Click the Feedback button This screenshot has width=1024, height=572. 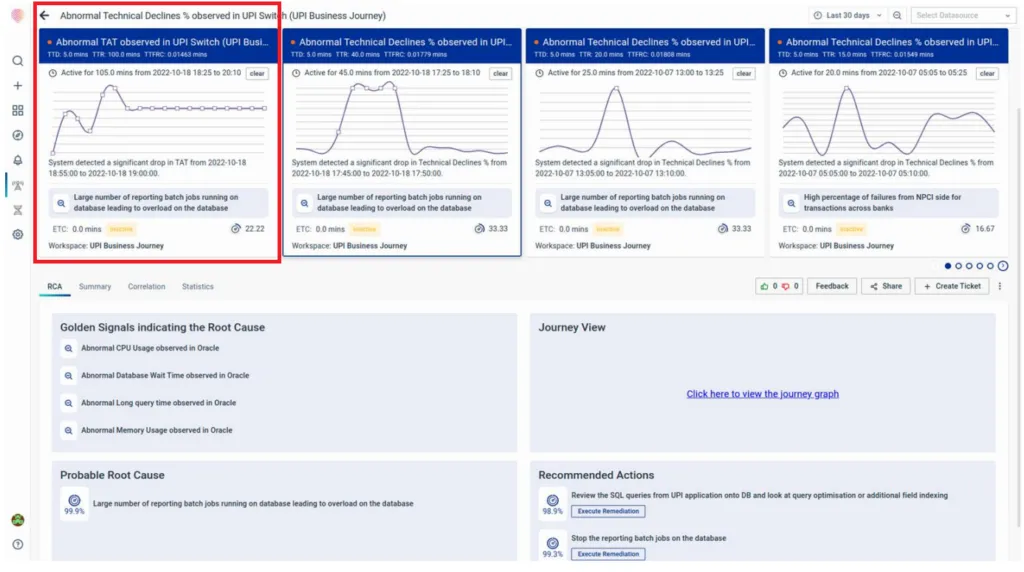coord(832,286)
